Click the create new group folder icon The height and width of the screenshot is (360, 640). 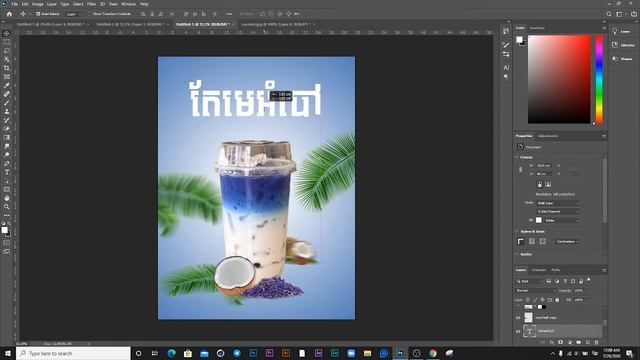coord(579,342)
